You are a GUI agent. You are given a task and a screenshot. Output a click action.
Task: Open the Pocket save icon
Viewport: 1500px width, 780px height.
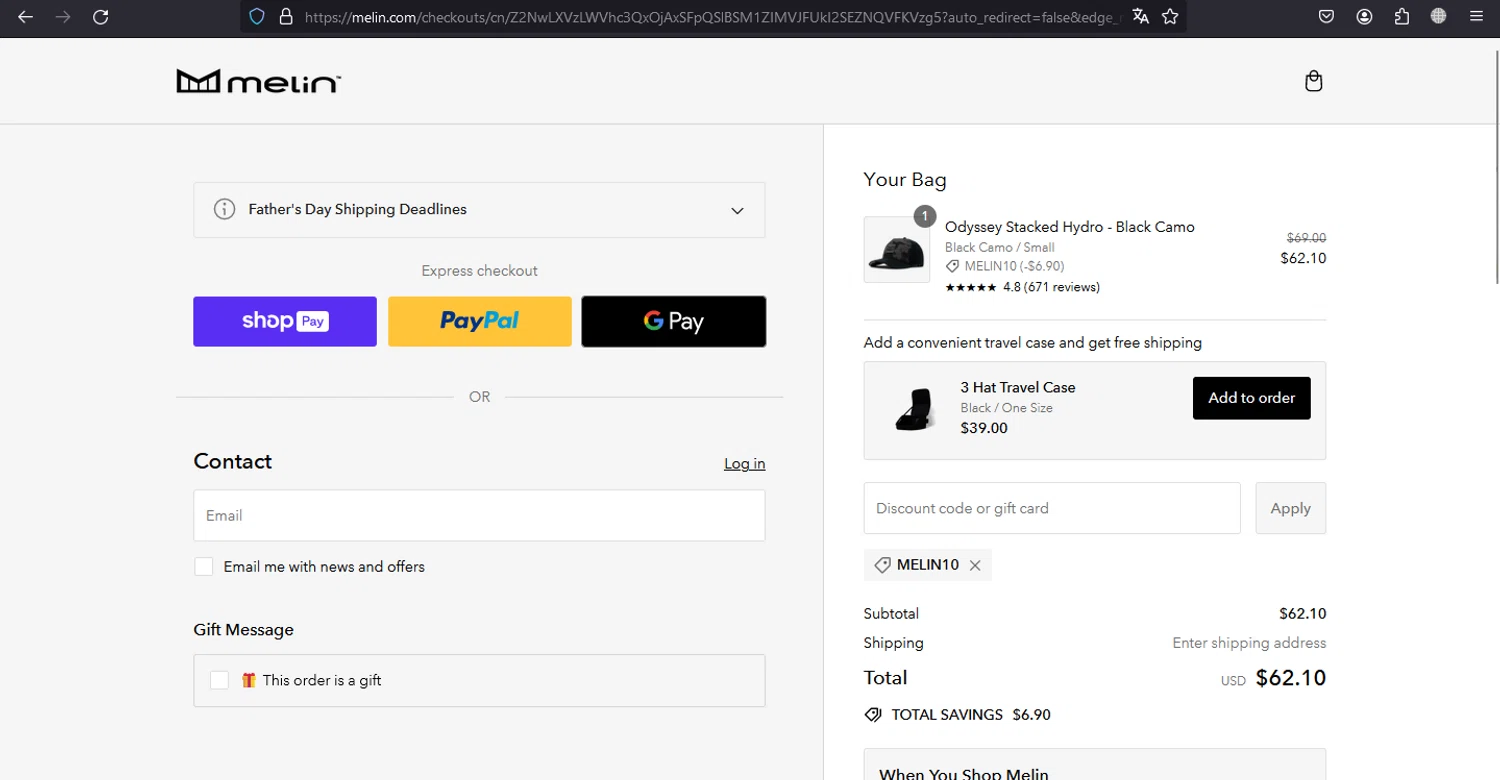click(x=1326, y=17)
